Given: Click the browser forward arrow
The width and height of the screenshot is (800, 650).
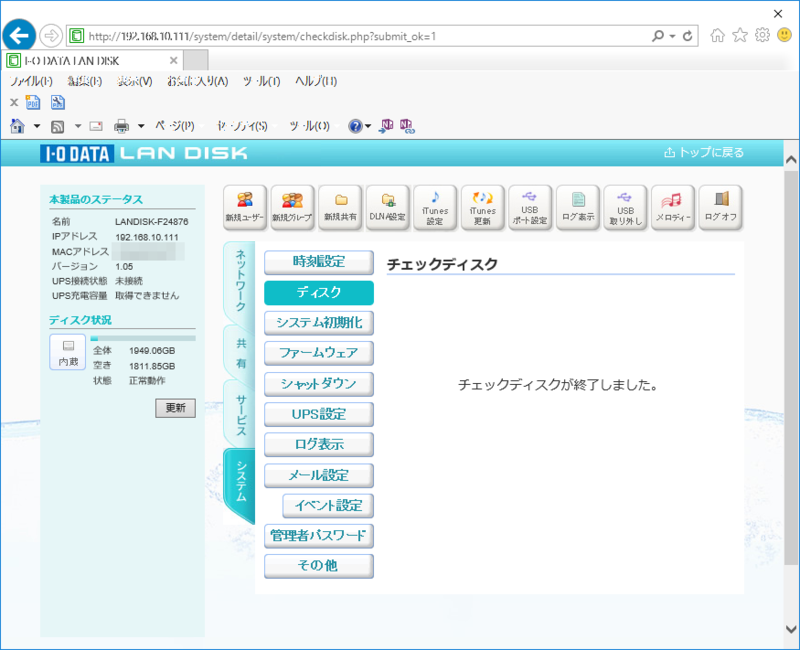Looking at the screenshot, I should (51, 36).
